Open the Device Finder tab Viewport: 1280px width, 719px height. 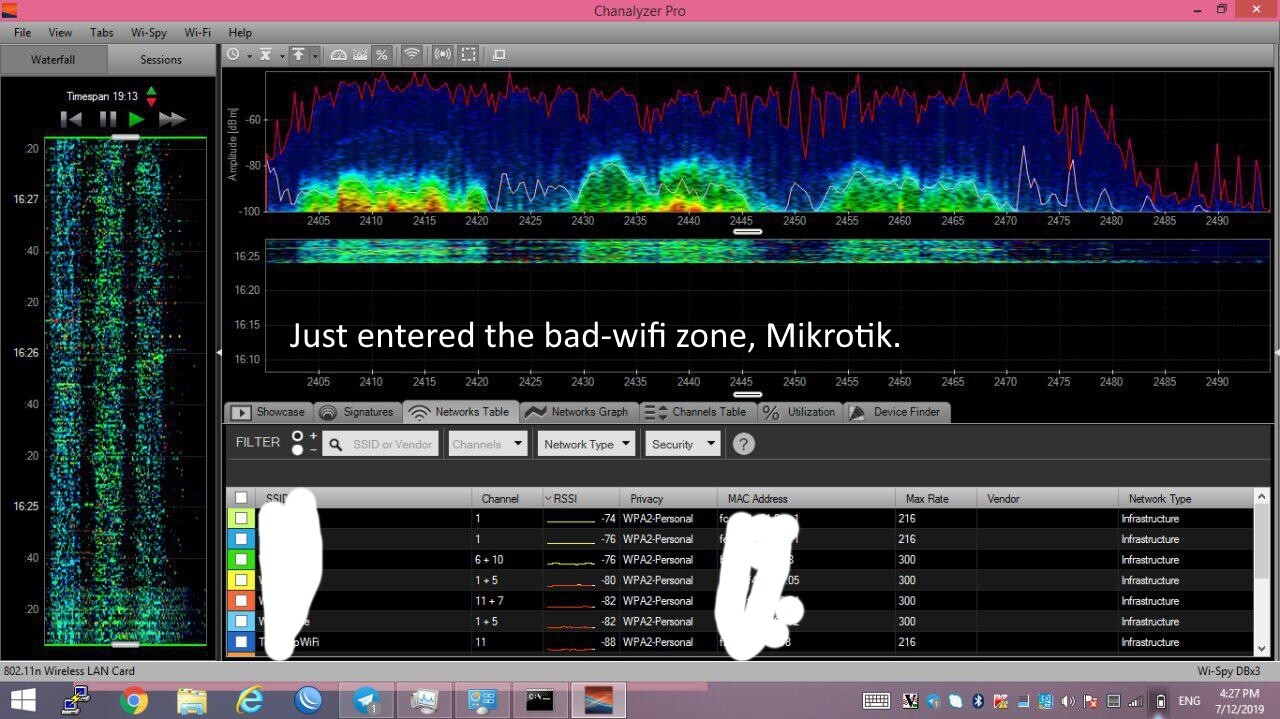tap(896, 412)
